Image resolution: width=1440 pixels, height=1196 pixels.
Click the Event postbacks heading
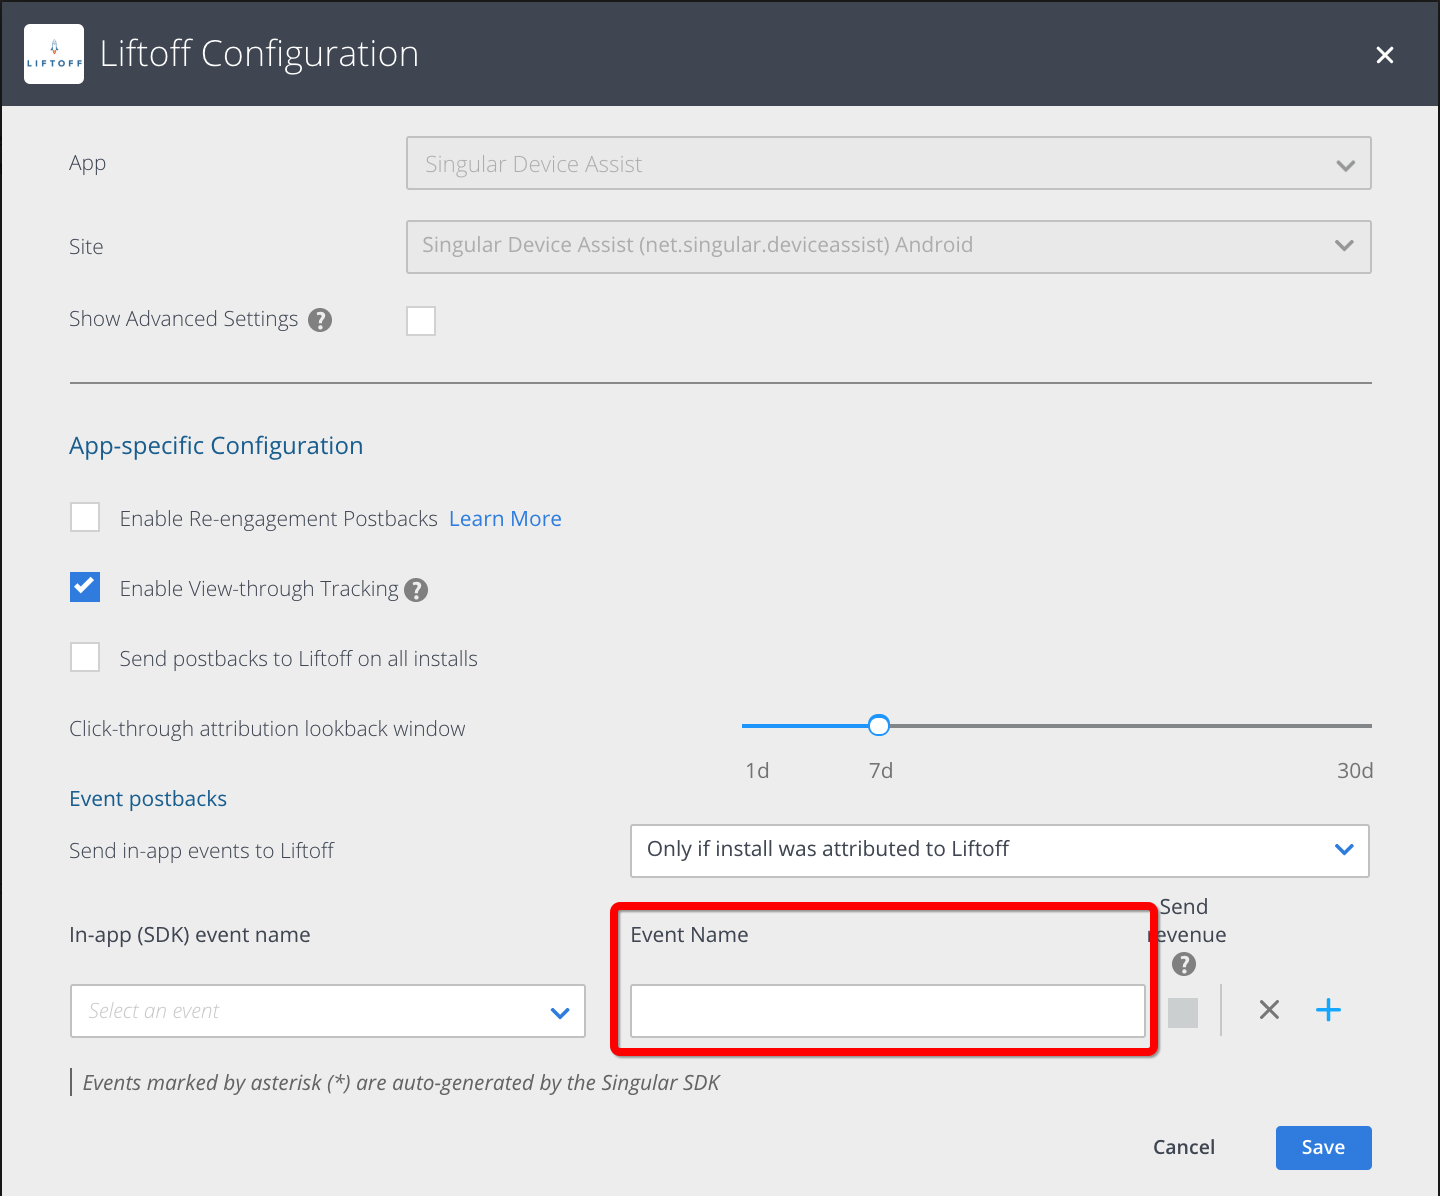coord(148,798)
